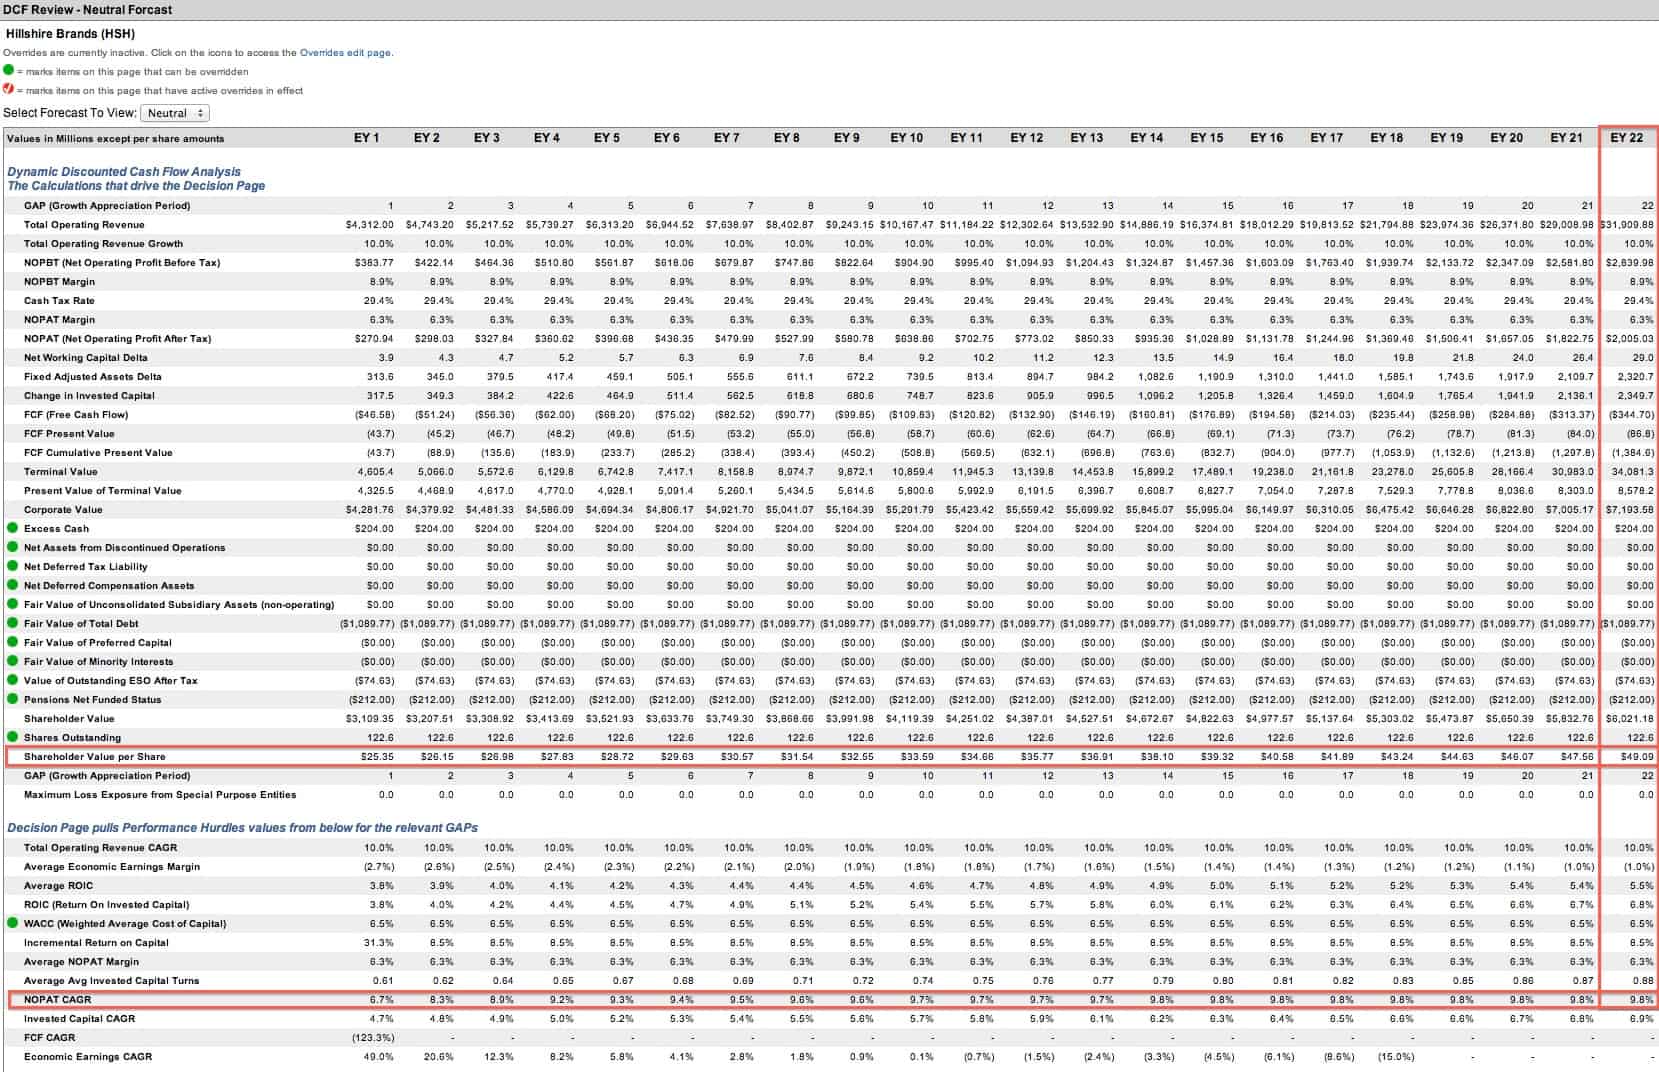1659x1072 pixels.
Task: Click the $49.09 shareholder value per share cell
Action: tap(1636, 757)
